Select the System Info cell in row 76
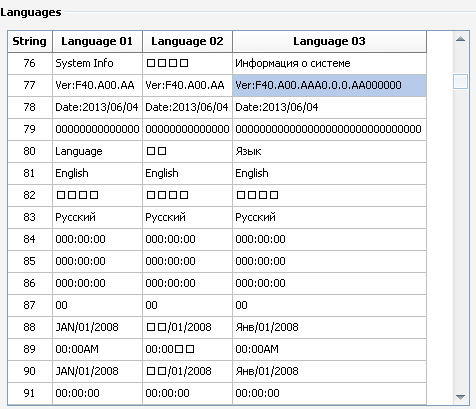This screenshot has height=409, width=476. tap(97, 63)
